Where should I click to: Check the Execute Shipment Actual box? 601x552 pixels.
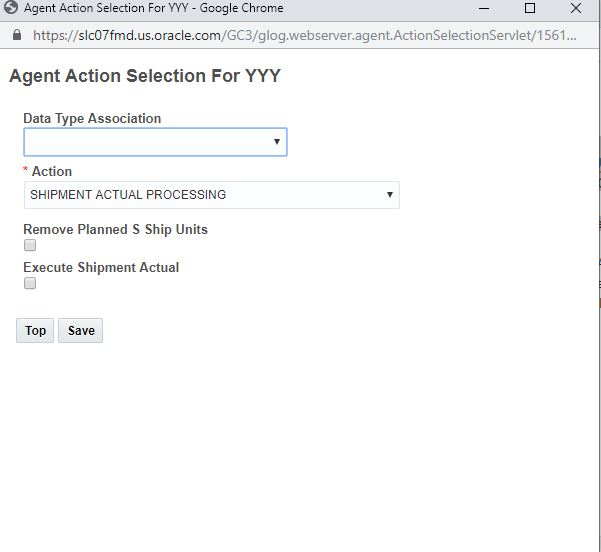point(30,283)
